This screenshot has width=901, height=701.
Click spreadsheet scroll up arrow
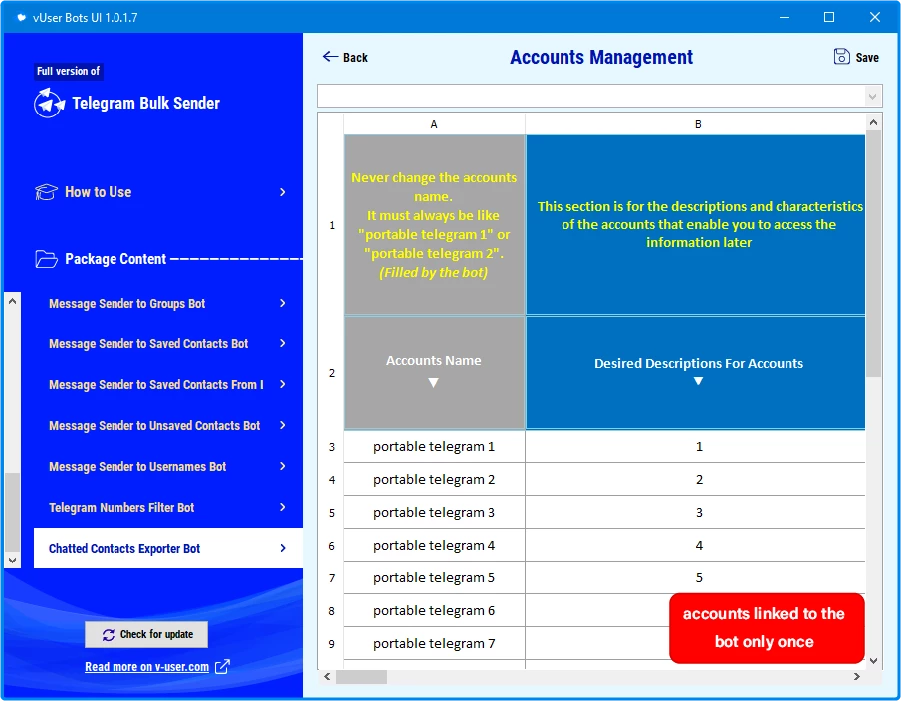point(873,122)
